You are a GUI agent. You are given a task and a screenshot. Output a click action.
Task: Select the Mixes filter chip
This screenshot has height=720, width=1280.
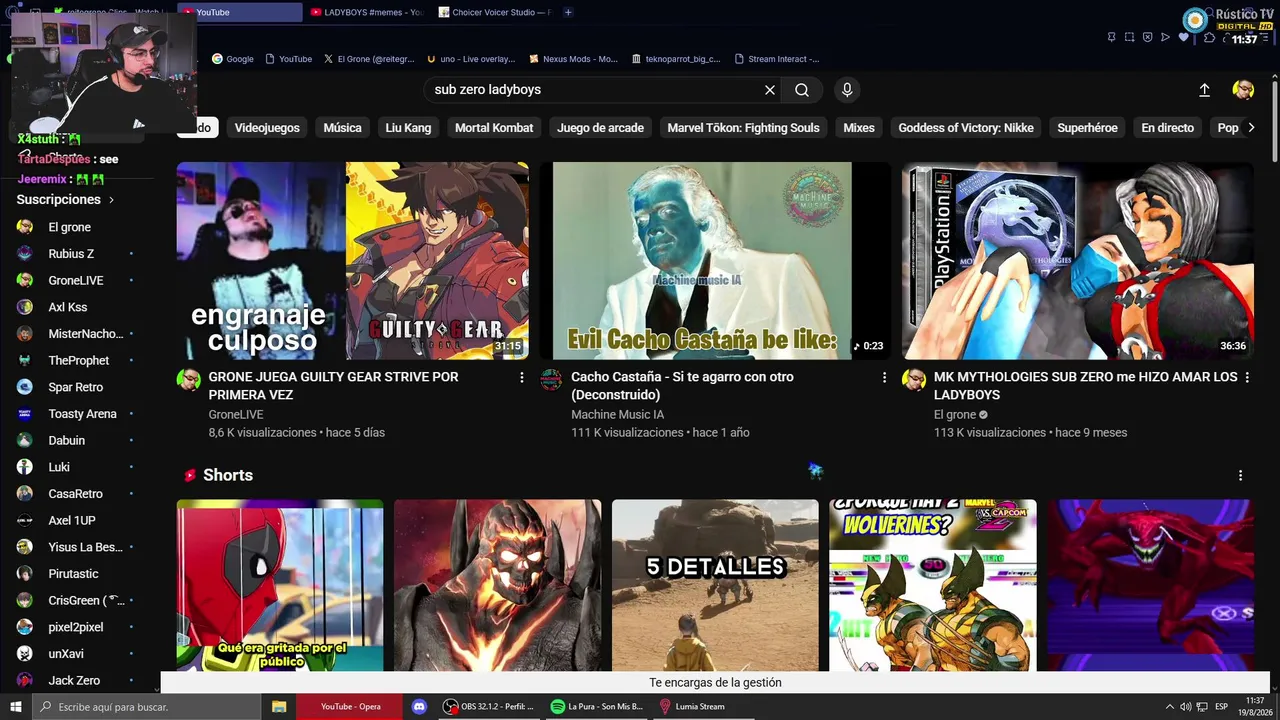click(x=859, y=128)
